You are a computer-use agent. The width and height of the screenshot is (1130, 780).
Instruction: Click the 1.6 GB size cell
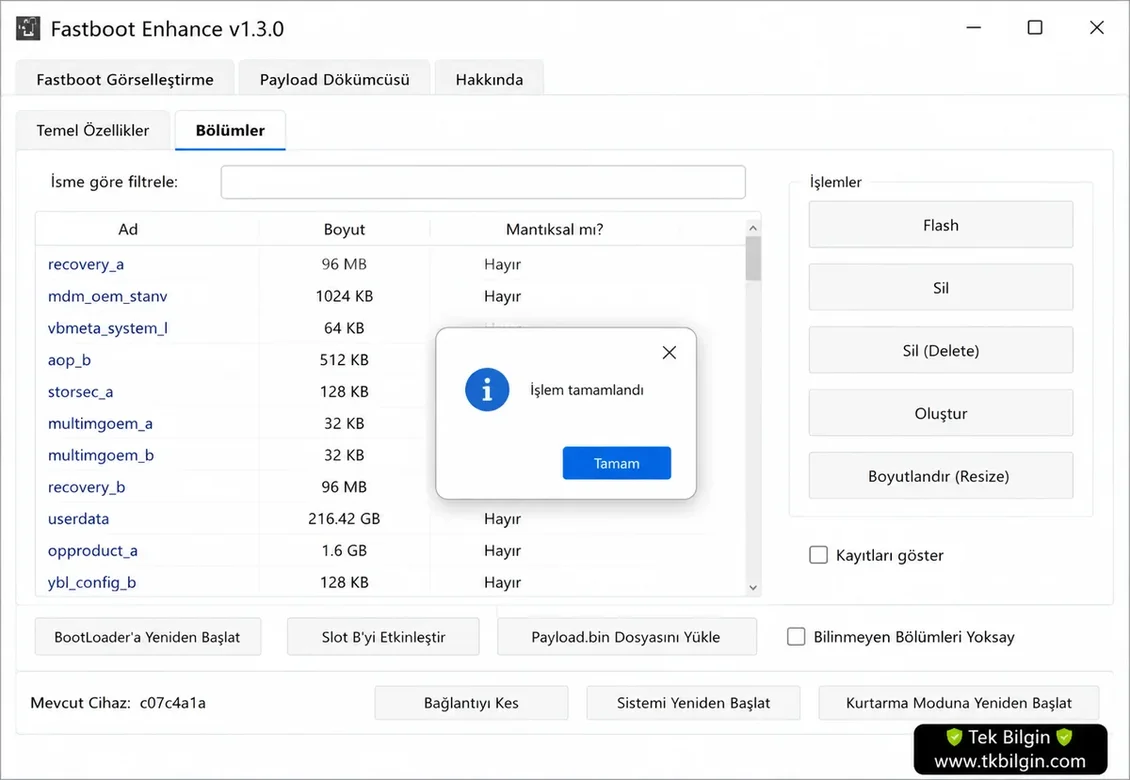344,550
